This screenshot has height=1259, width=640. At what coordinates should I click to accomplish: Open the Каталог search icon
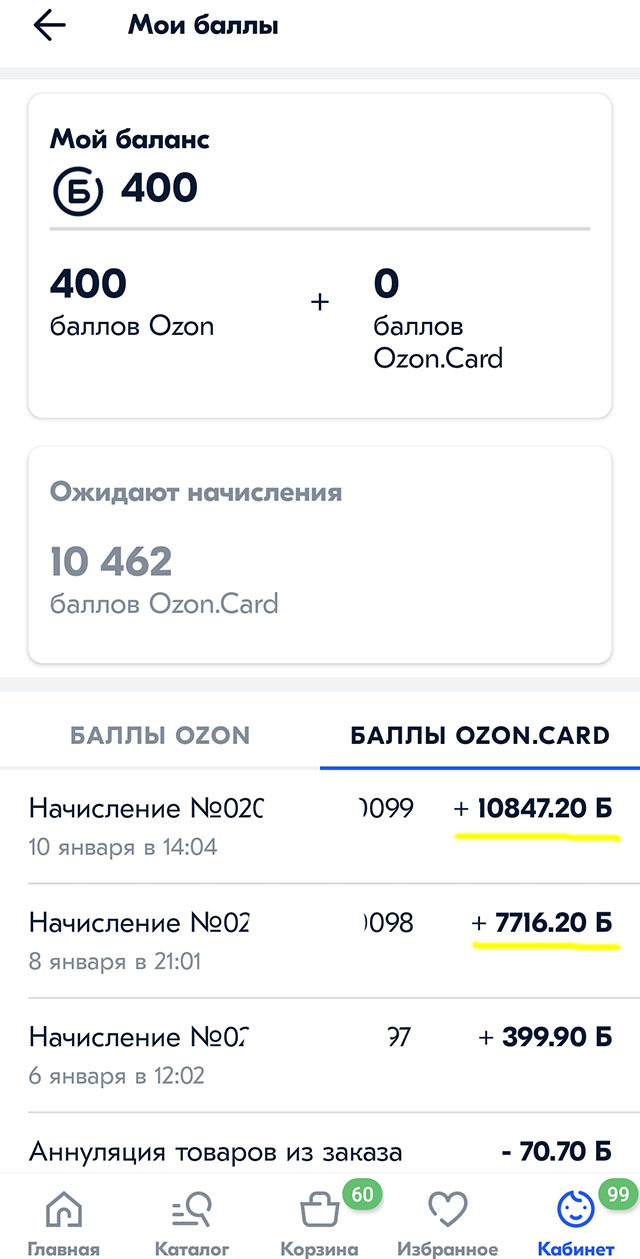pos(191,1211)
